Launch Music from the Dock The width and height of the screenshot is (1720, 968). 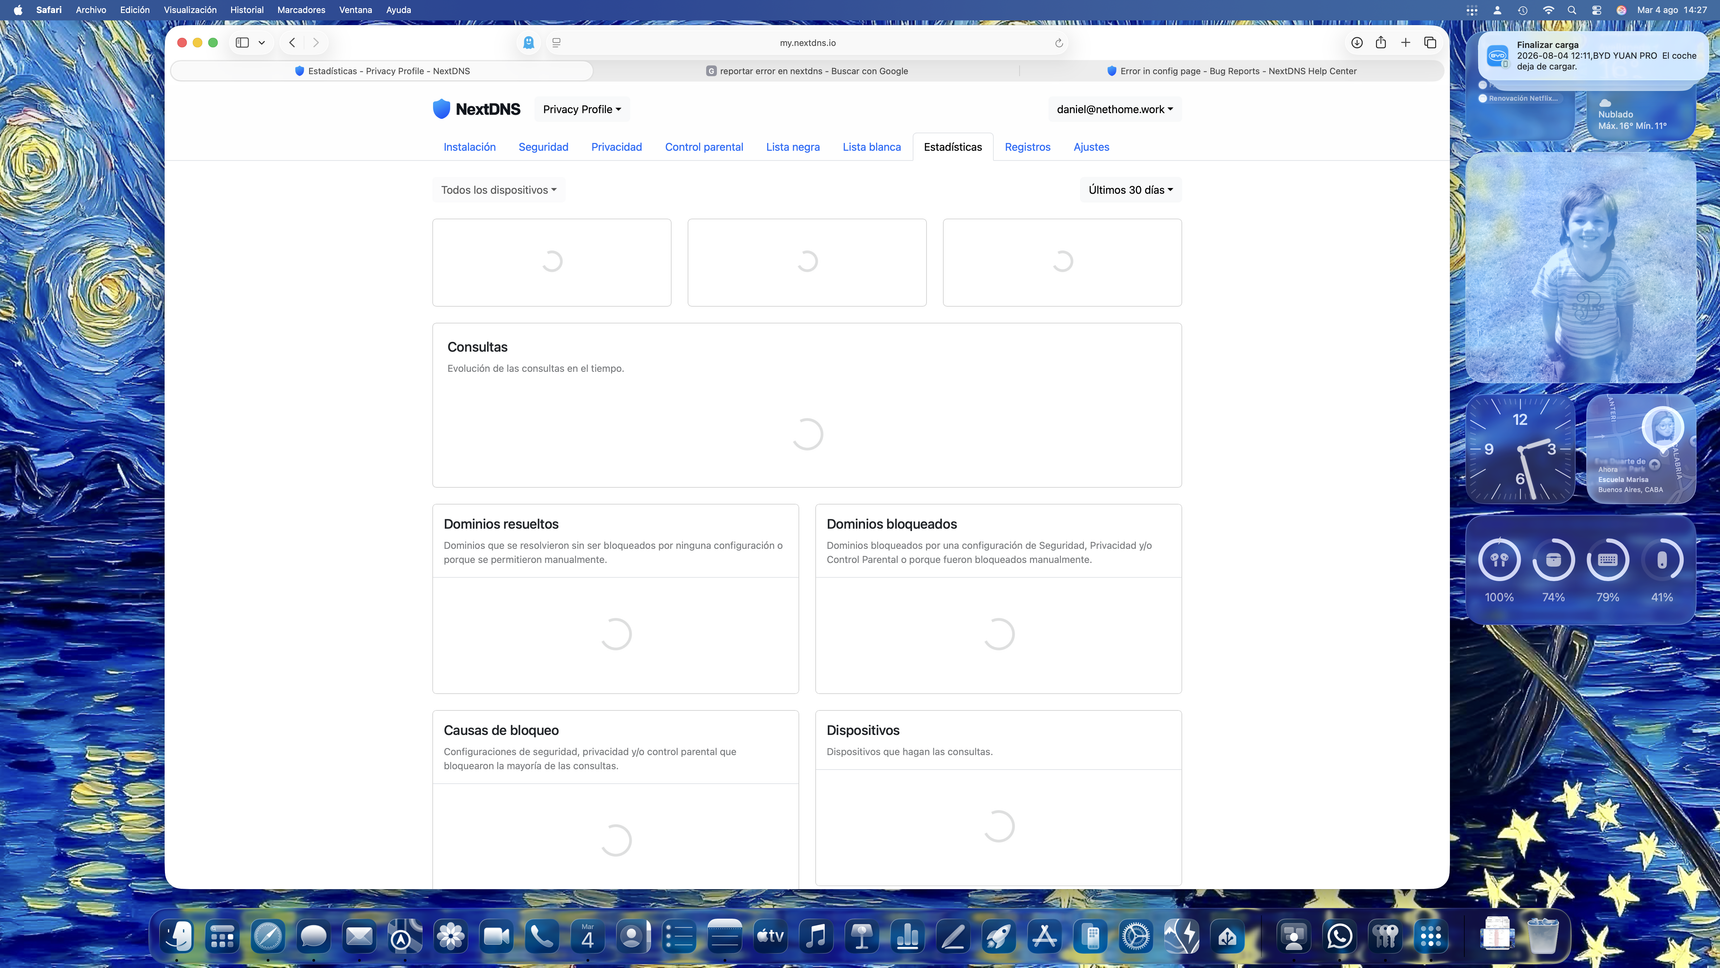pos(816,937)
